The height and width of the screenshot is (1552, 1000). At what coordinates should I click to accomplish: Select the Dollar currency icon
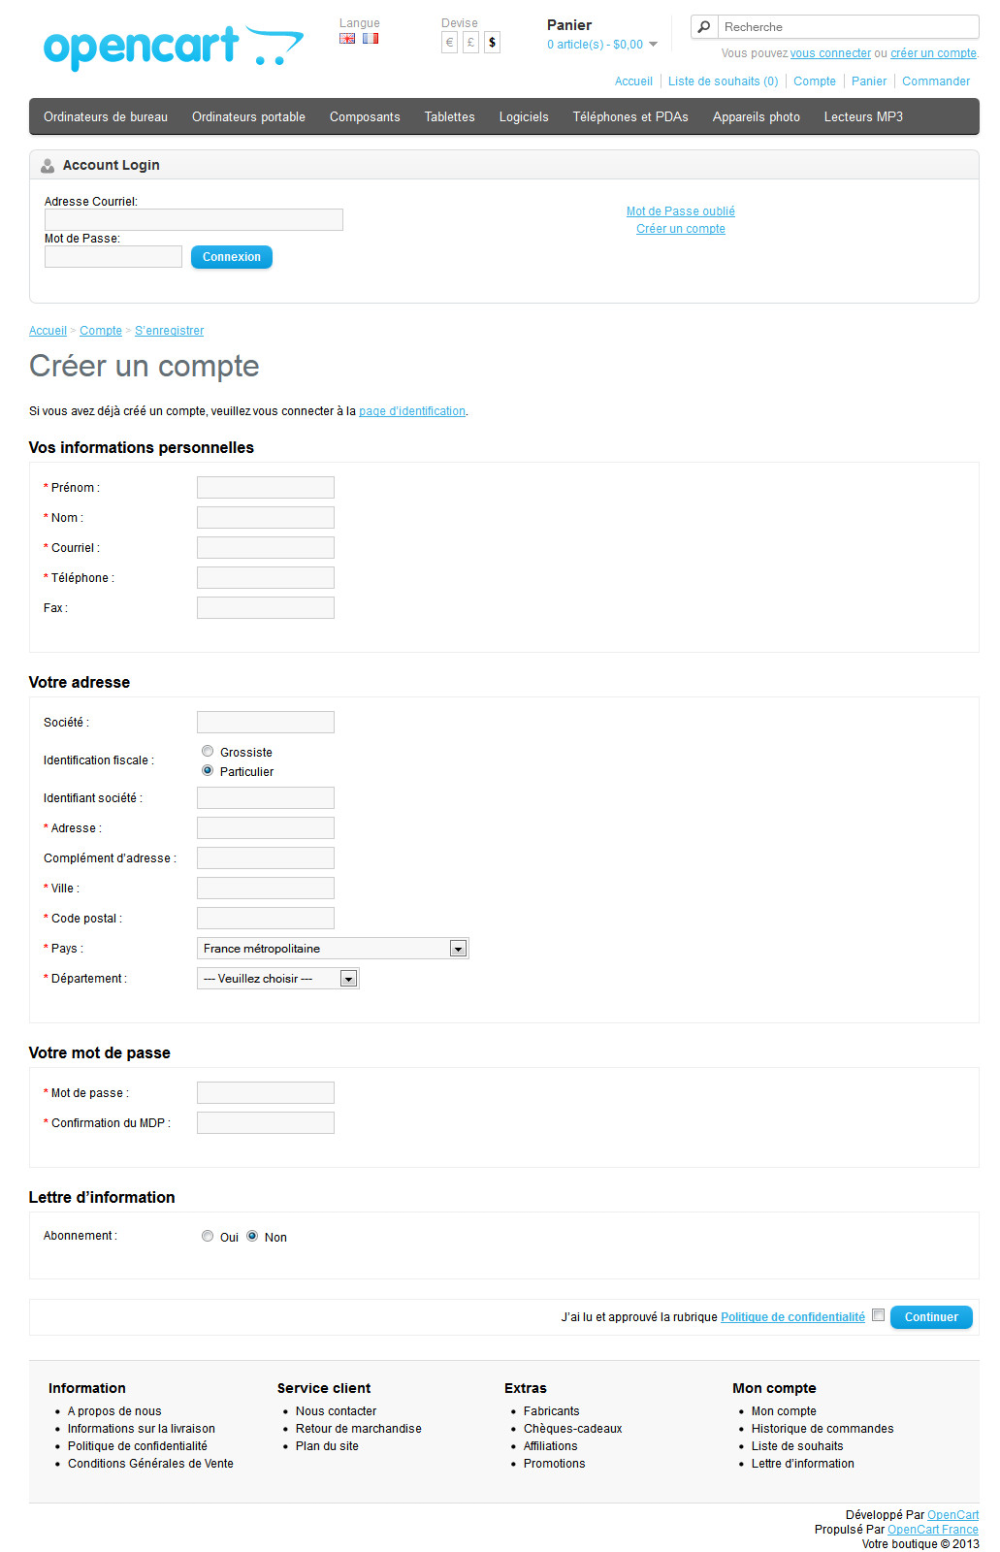(492, 42)
